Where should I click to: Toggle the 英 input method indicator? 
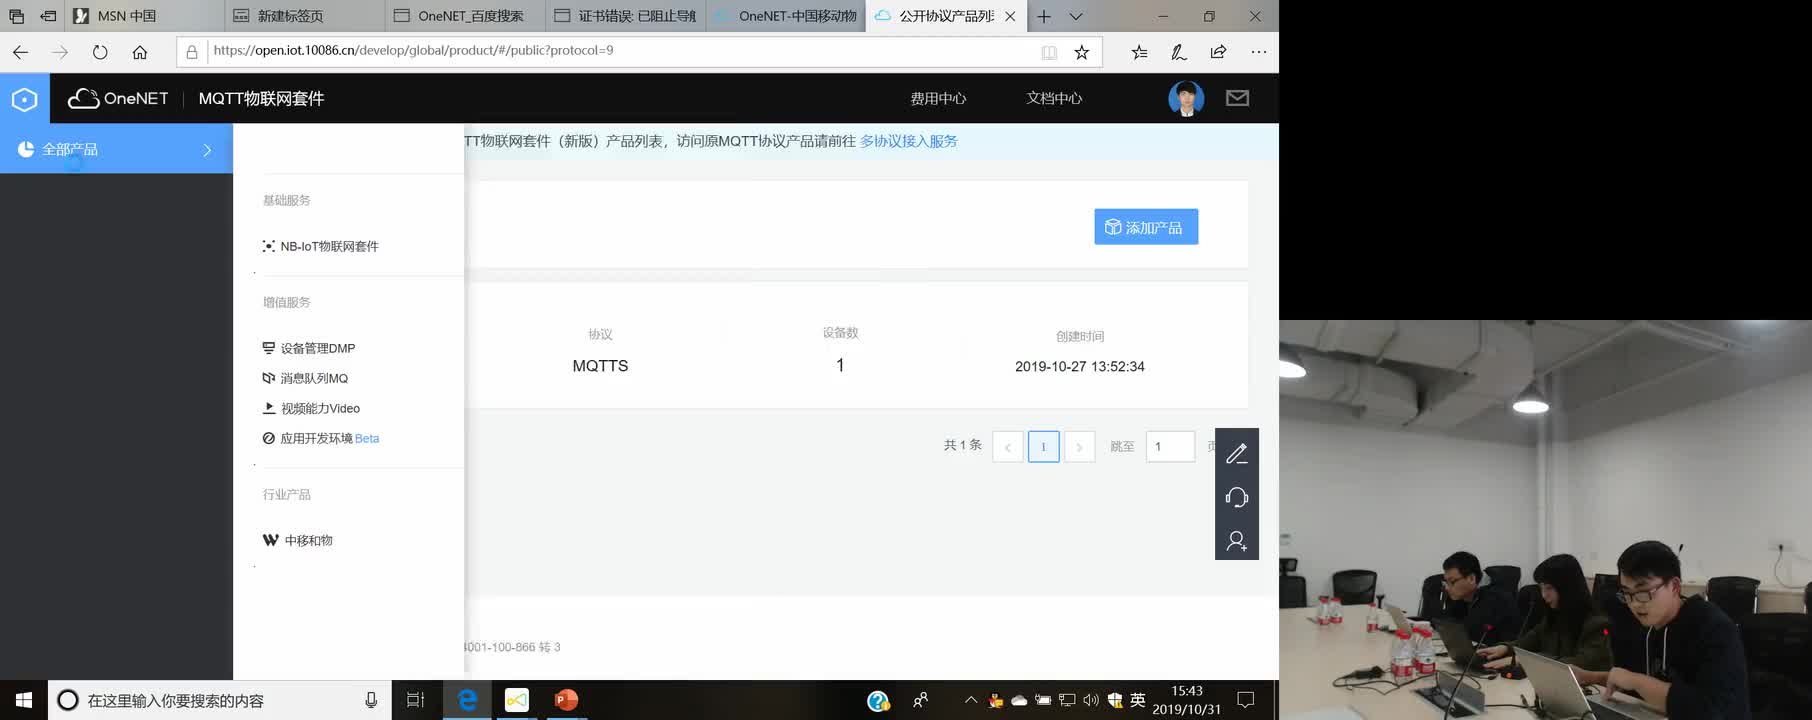pos(1137,700)
